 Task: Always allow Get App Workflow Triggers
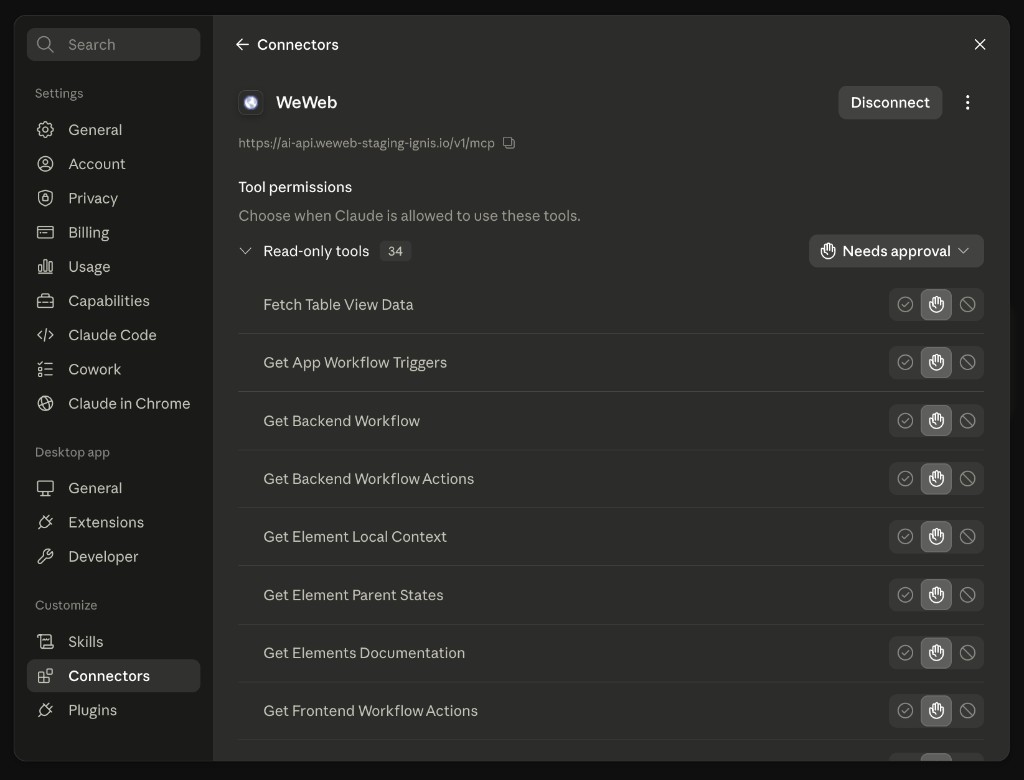(x=904, y=362)
